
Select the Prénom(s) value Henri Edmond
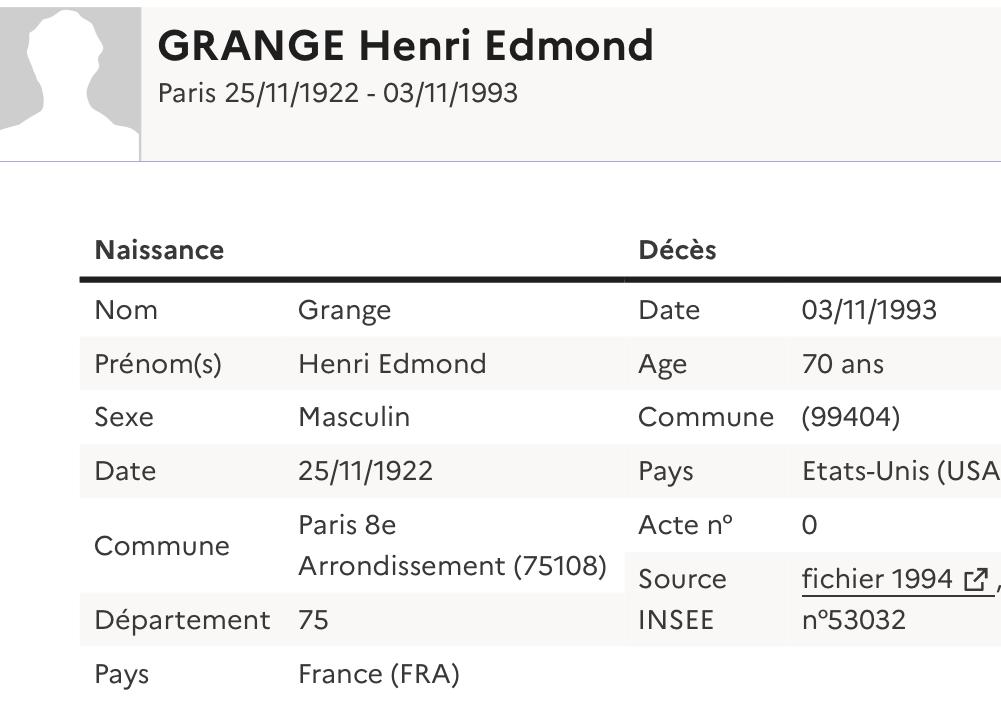(392, 364)
